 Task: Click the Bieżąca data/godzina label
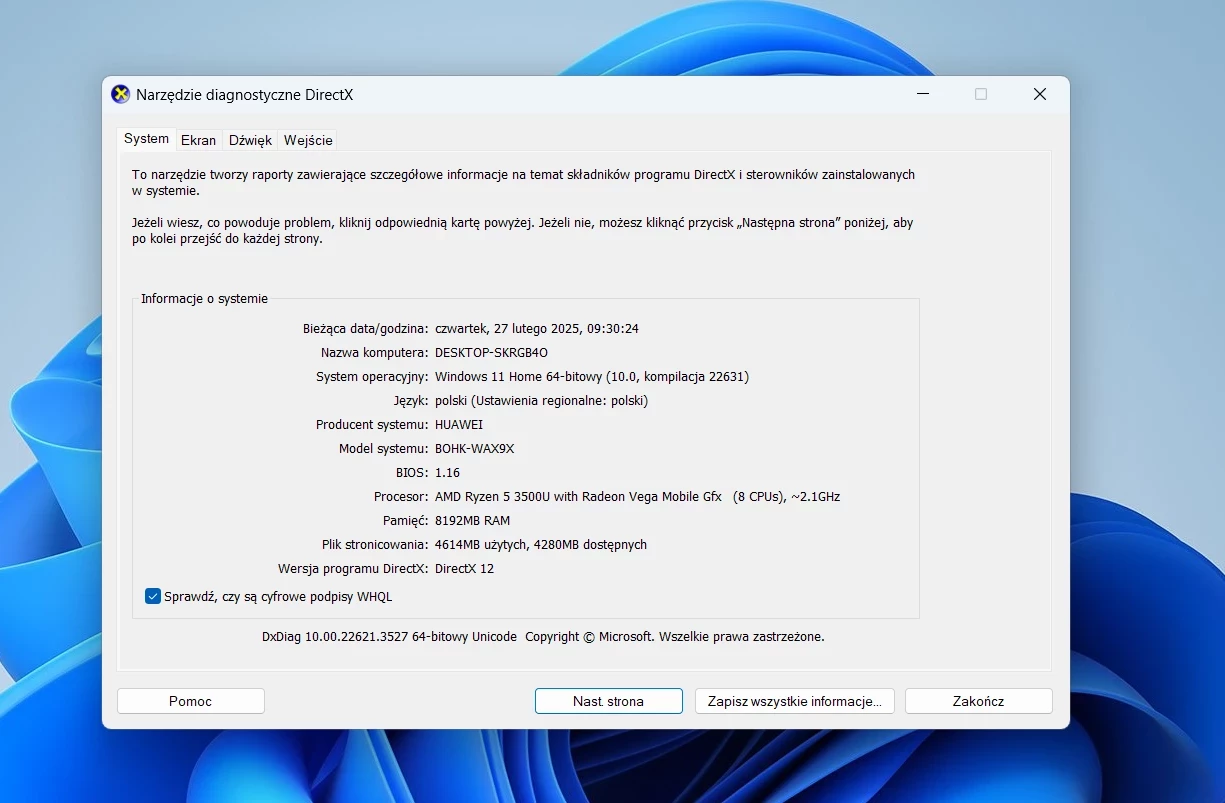(x=365, y=328)
